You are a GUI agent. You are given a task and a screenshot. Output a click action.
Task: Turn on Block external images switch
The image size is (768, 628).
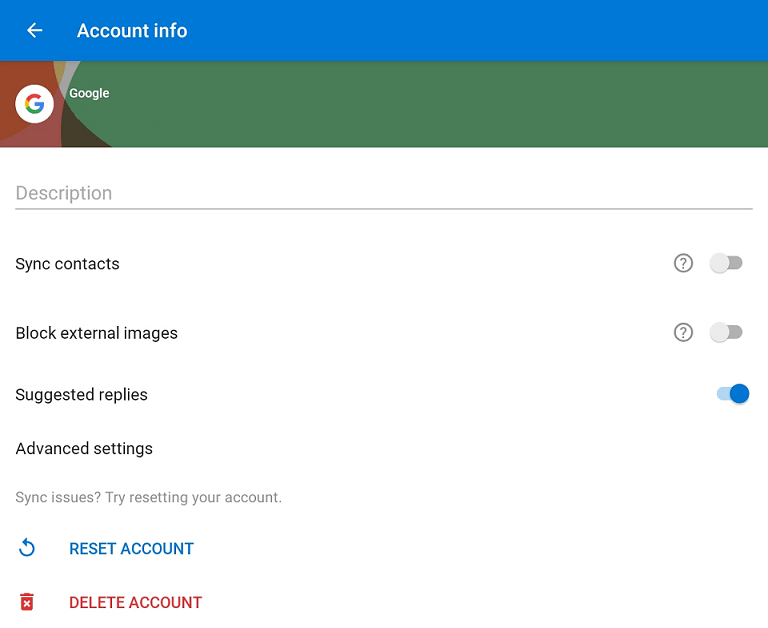coord(726,332)
